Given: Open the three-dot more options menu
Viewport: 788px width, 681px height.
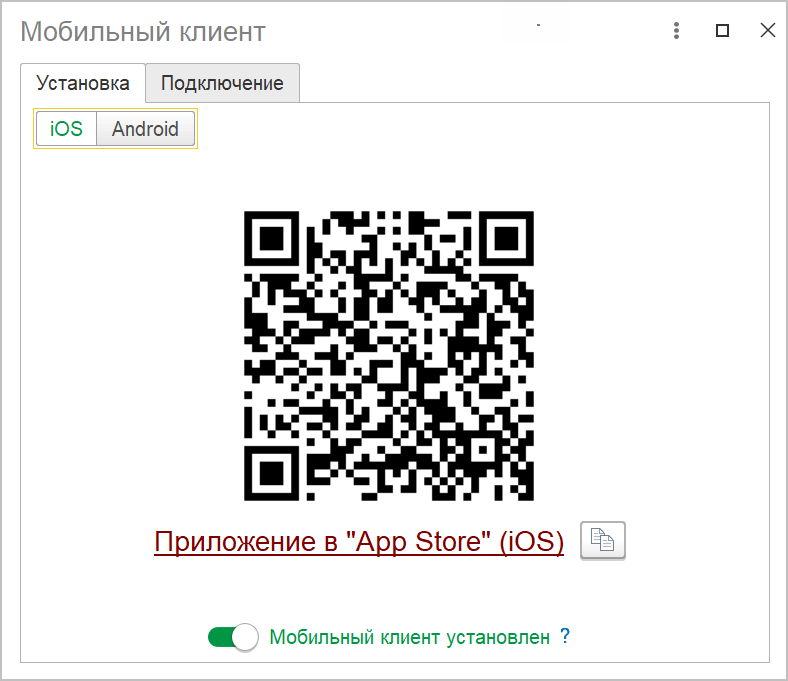Looking at the screenshot, I should pyautogui.click(x=676, y=31).
